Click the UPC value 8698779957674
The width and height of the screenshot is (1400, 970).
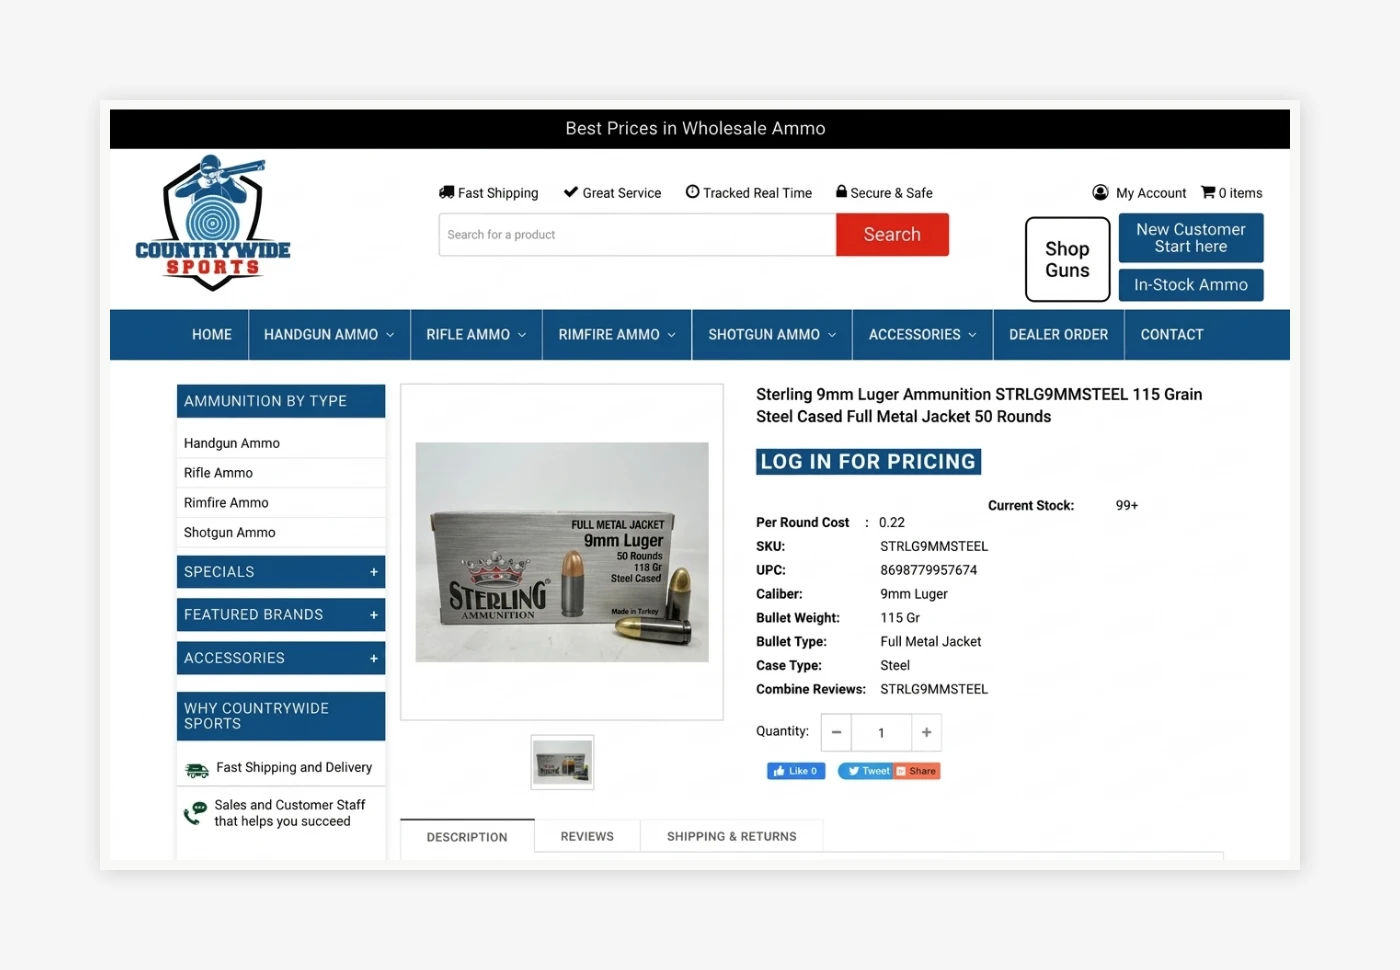(x=929, y=570)
